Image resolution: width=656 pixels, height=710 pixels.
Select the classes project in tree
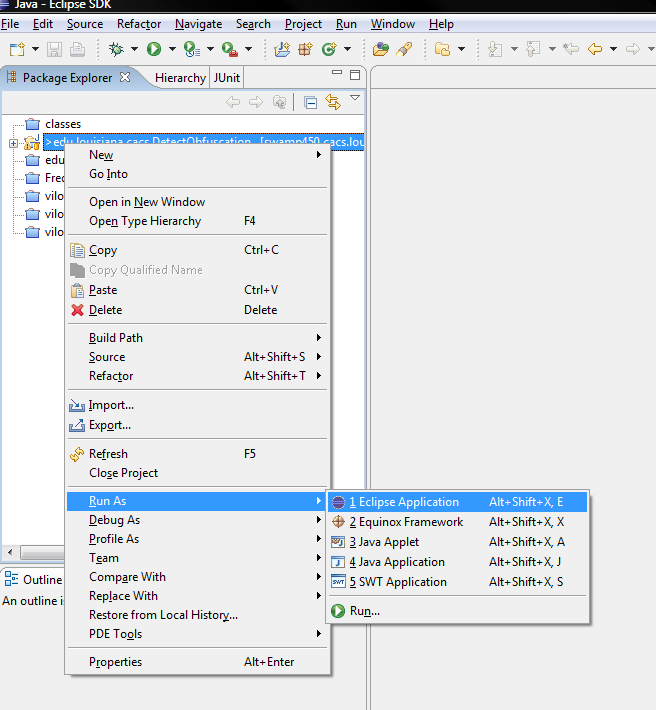point(63,124)
